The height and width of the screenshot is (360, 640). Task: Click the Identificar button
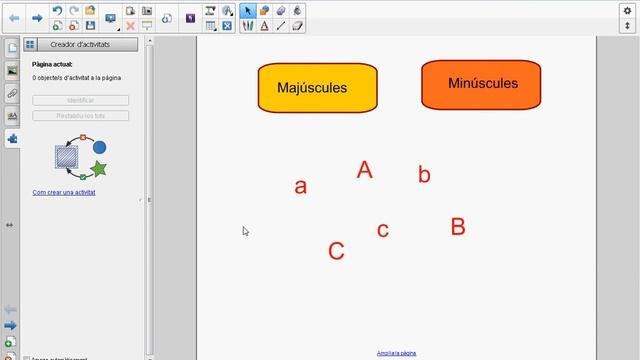point(80,100)
